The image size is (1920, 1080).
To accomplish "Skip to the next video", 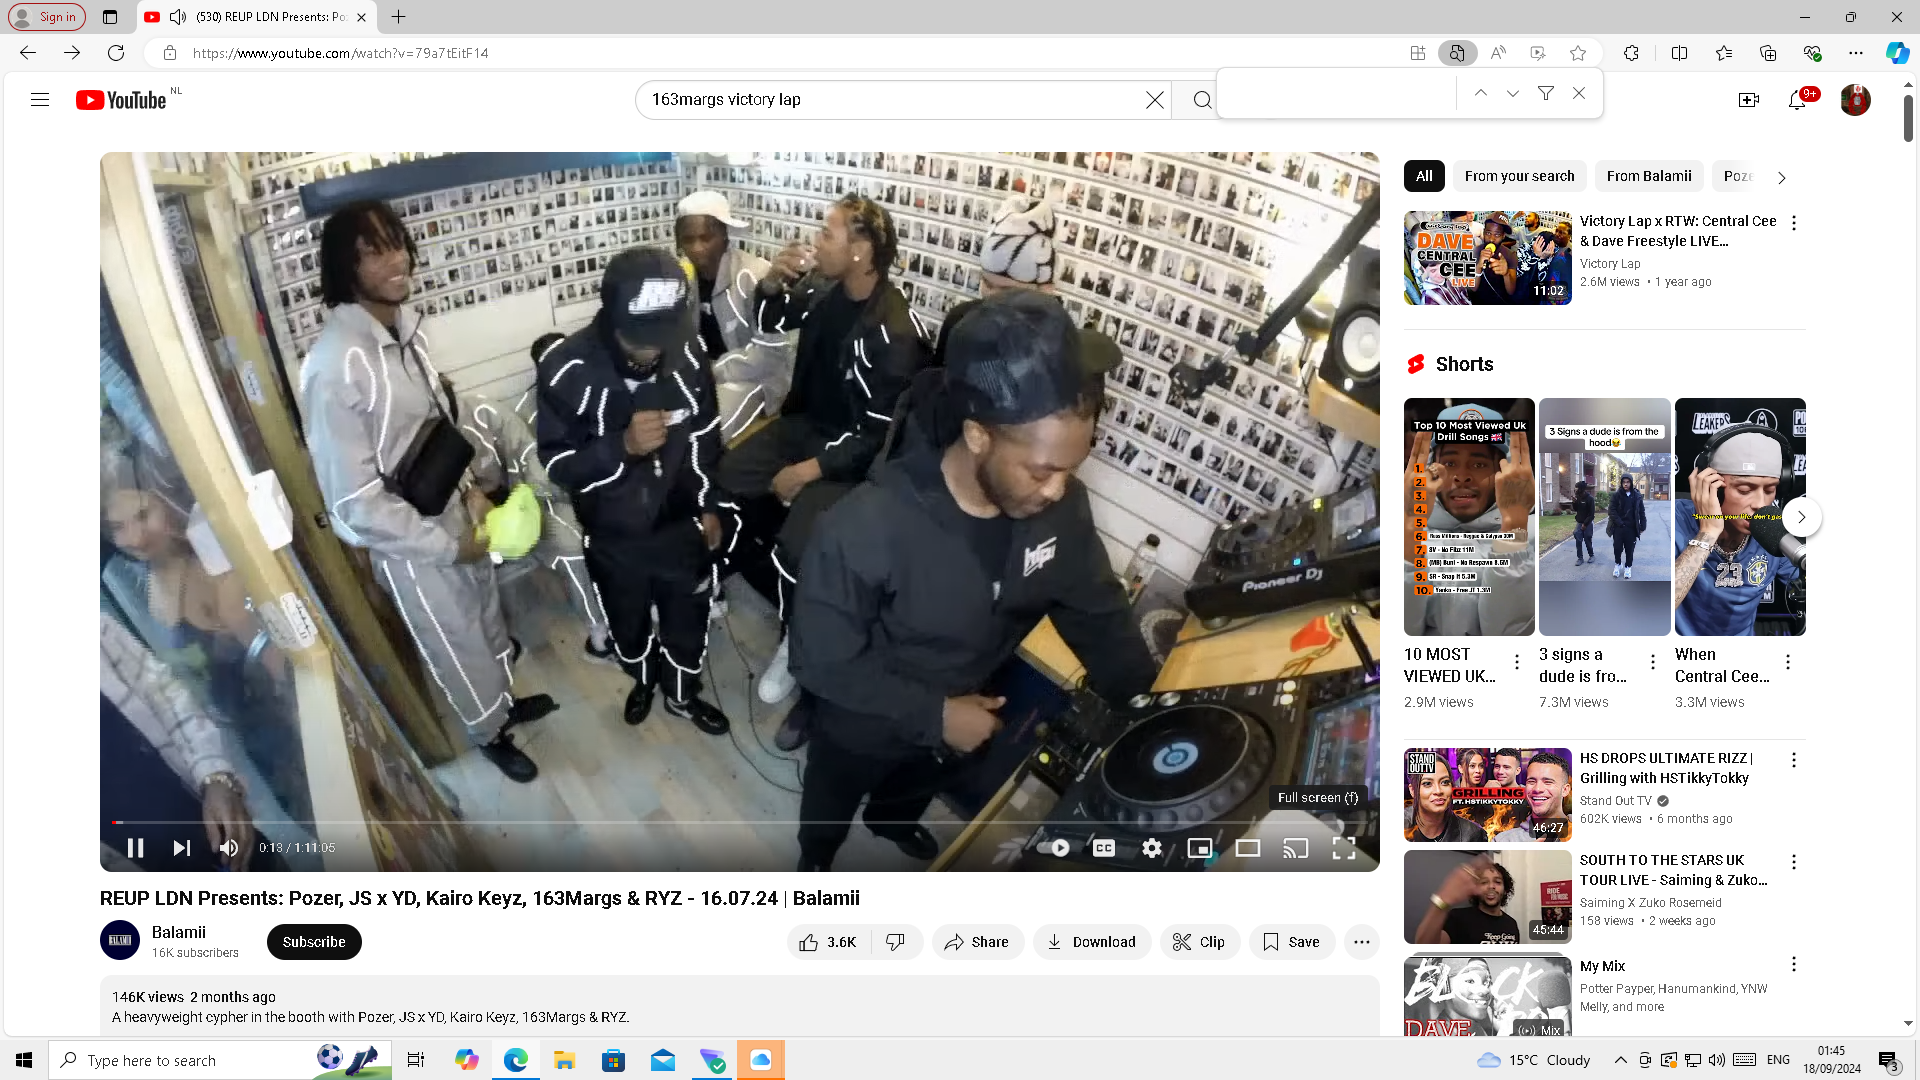I will tap(181, 848).
